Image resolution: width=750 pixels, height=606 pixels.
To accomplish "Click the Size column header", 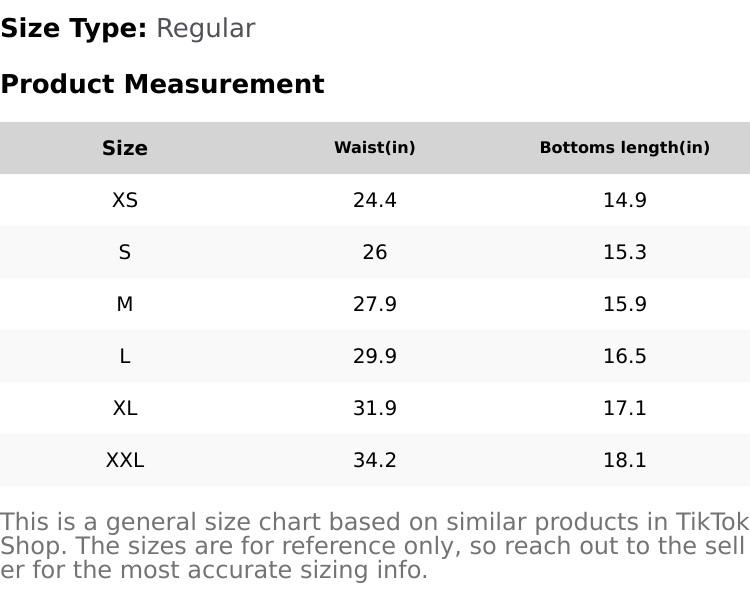I will 125,148.
